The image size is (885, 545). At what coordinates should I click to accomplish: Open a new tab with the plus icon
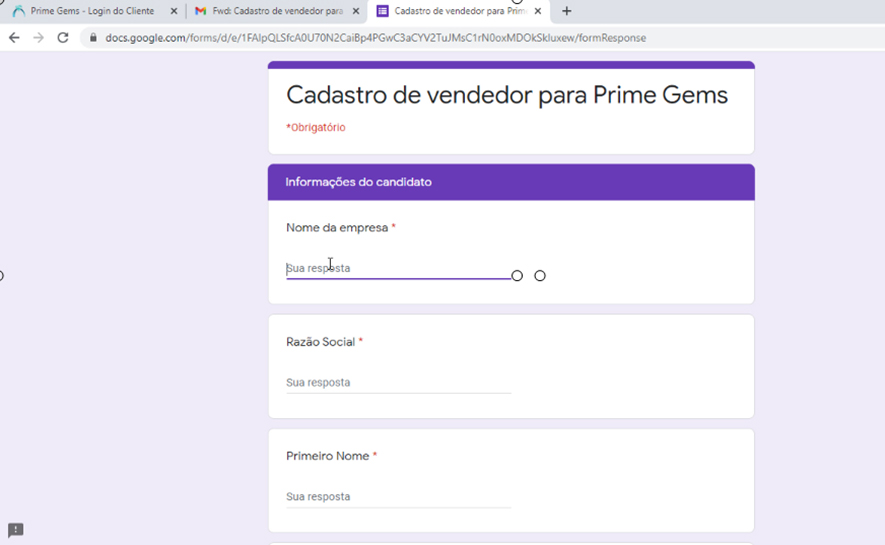tap(567, 11)
